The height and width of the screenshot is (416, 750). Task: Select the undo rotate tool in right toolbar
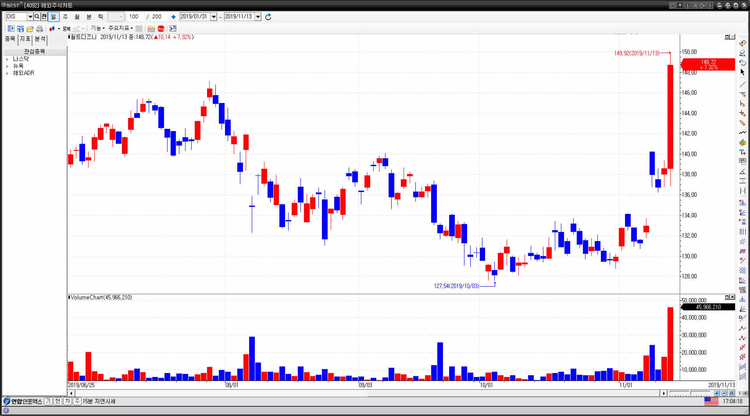pyautogui.click(x=742, y=63)
